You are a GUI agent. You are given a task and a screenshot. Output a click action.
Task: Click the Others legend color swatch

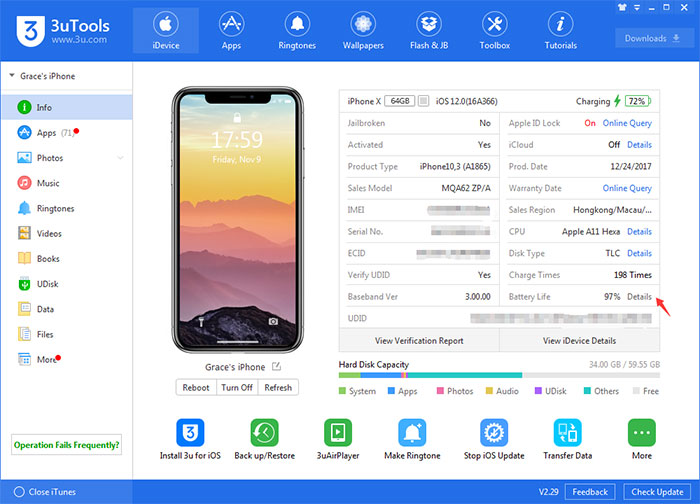tap(588, 391)
